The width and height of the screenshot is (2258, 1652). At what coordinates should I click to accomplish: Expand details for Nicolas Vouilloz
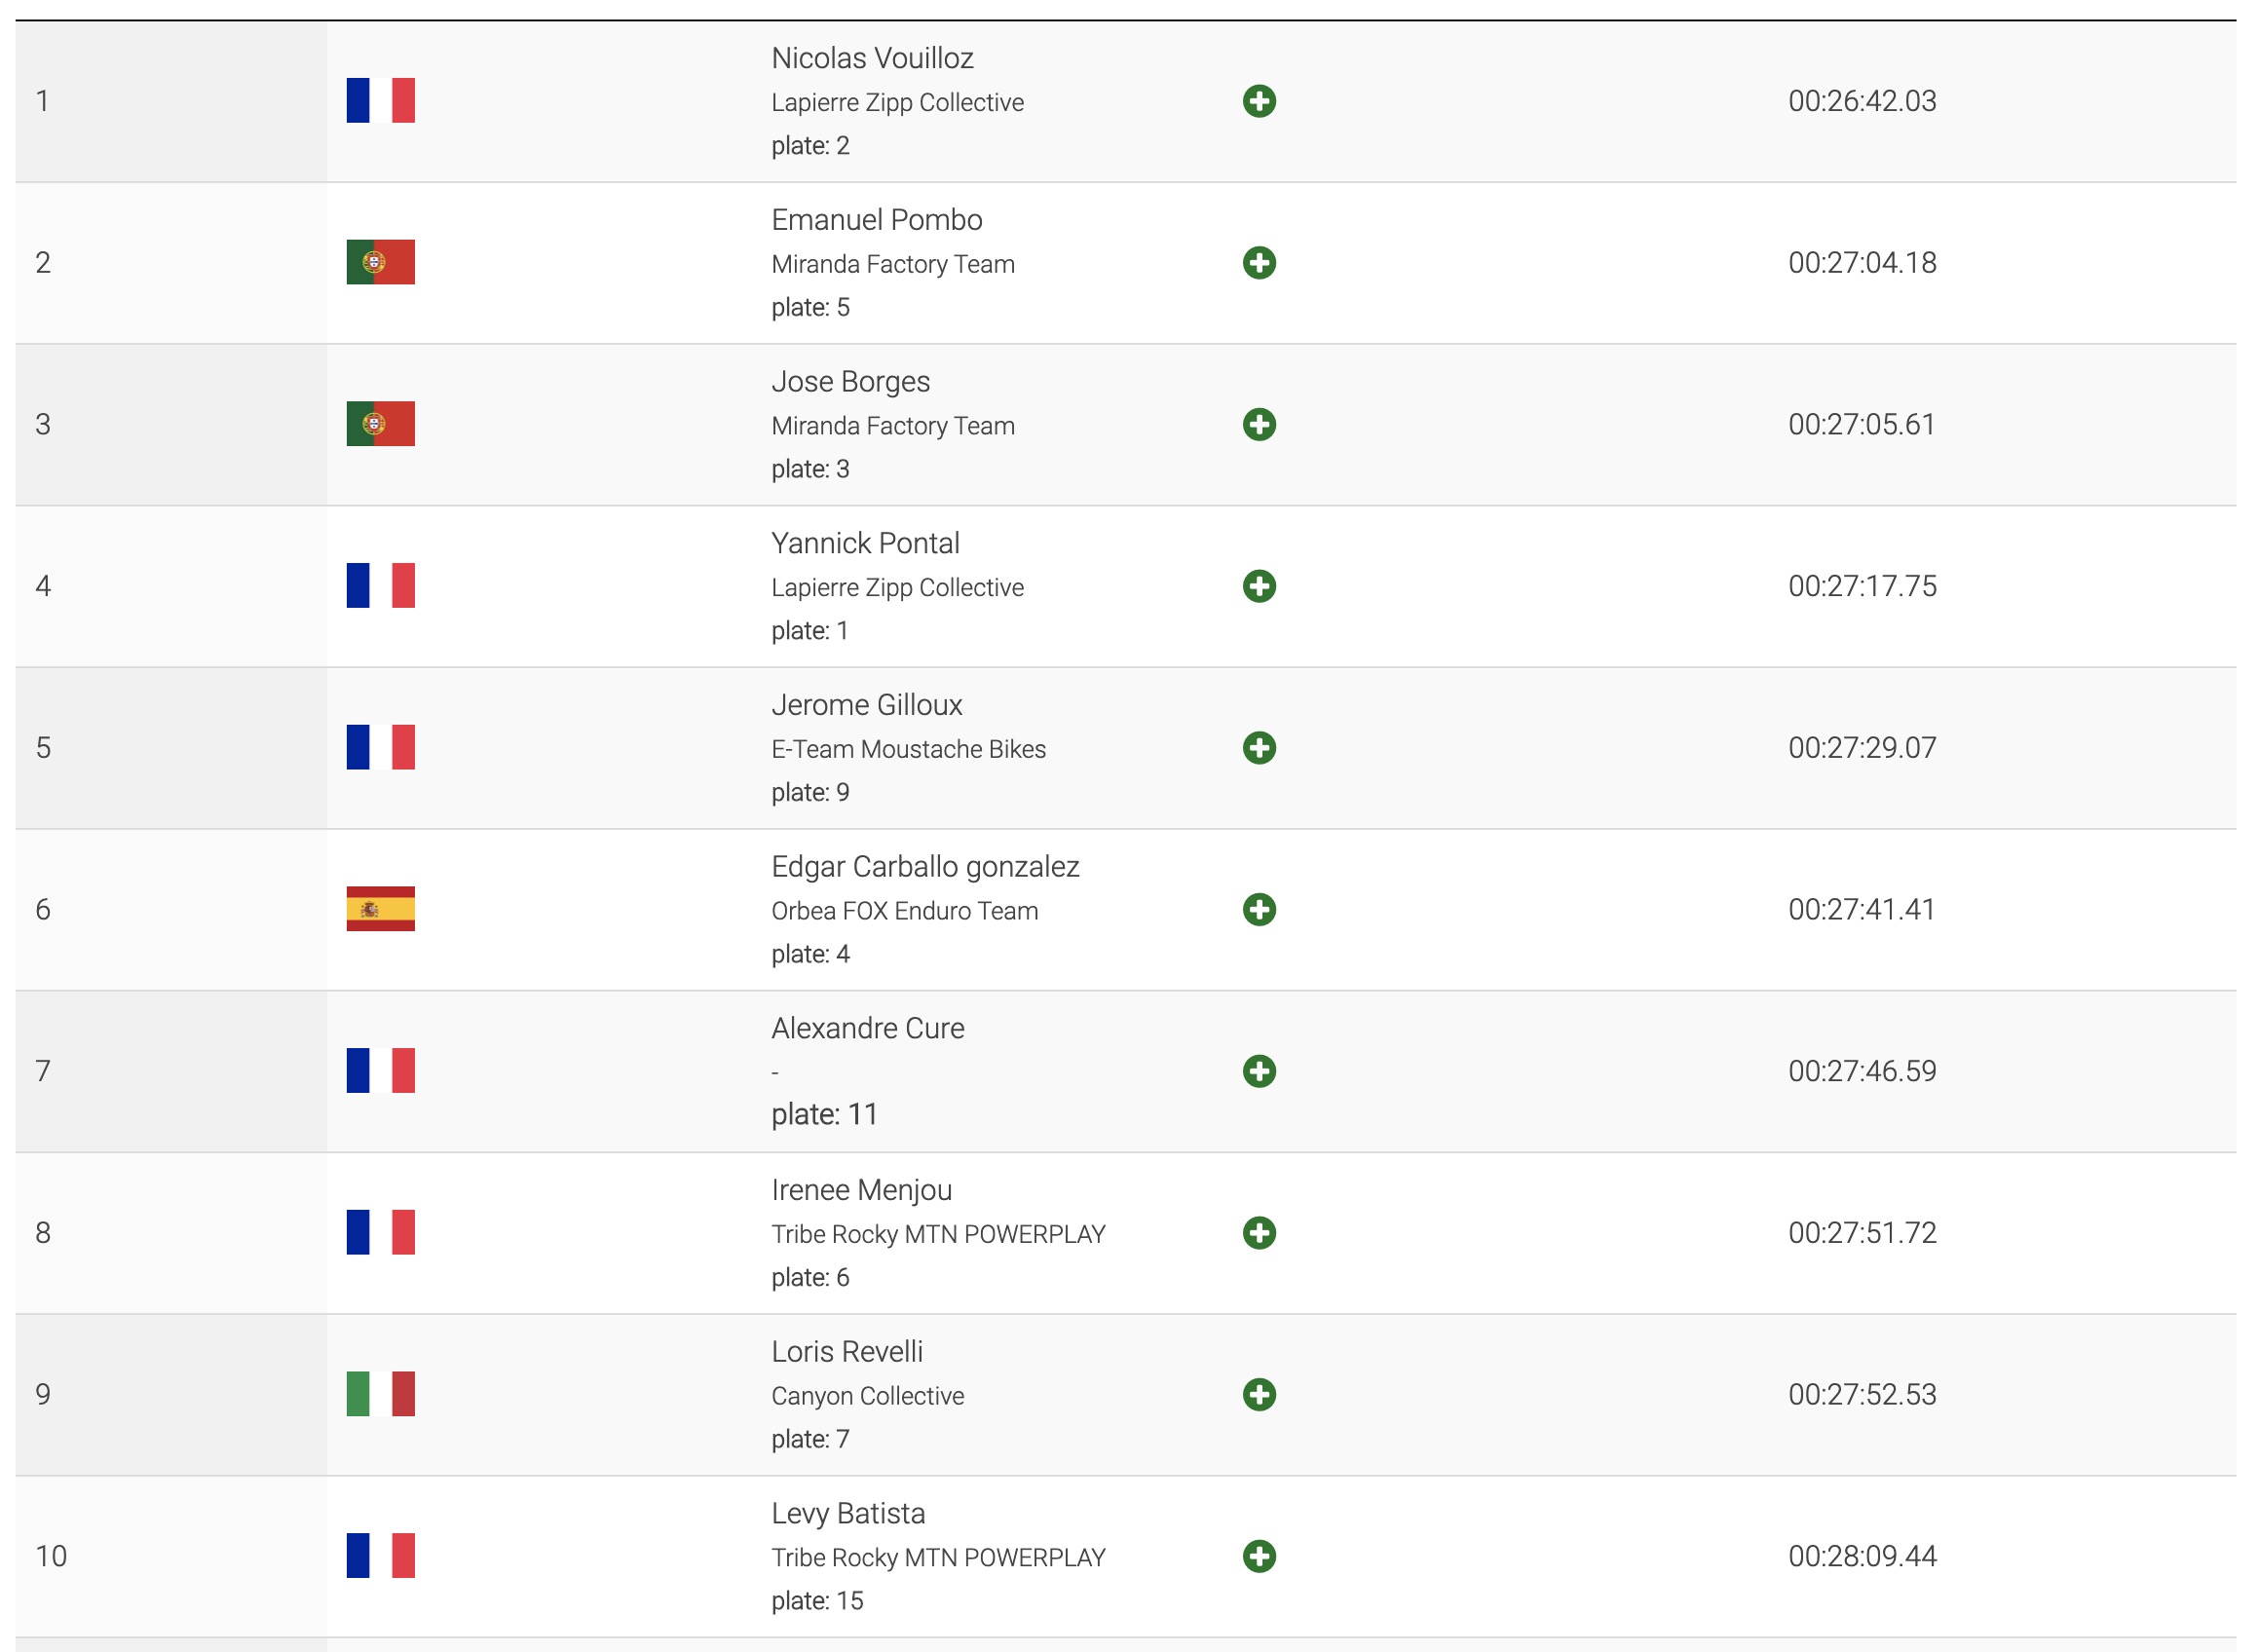1259,101
